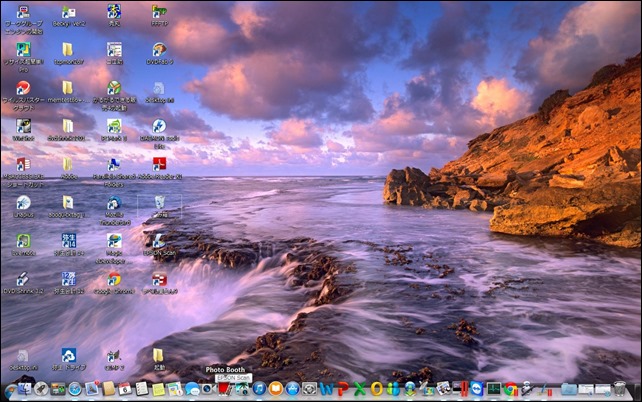The height and width of the screenshot is (402, 642).
Task: Open the orange iBooks icon in the dock
Action: [x=276, y=388]
